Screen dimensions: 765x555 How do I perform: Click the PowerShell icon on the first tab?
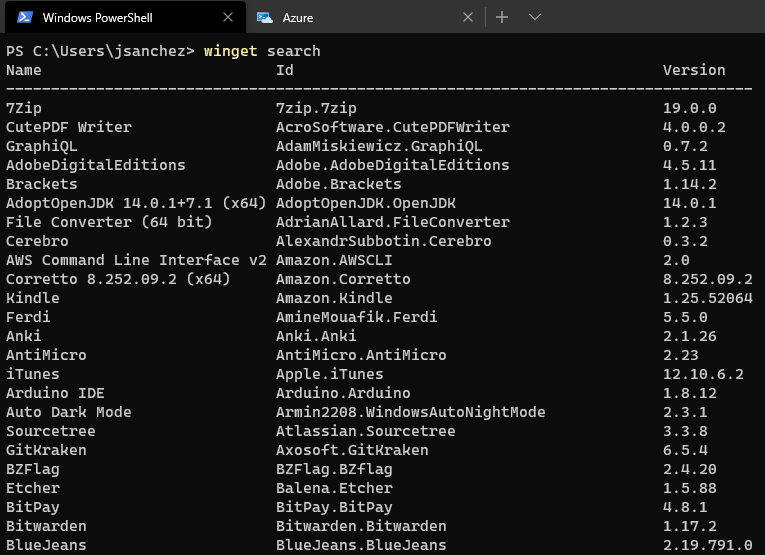(24, 17)
